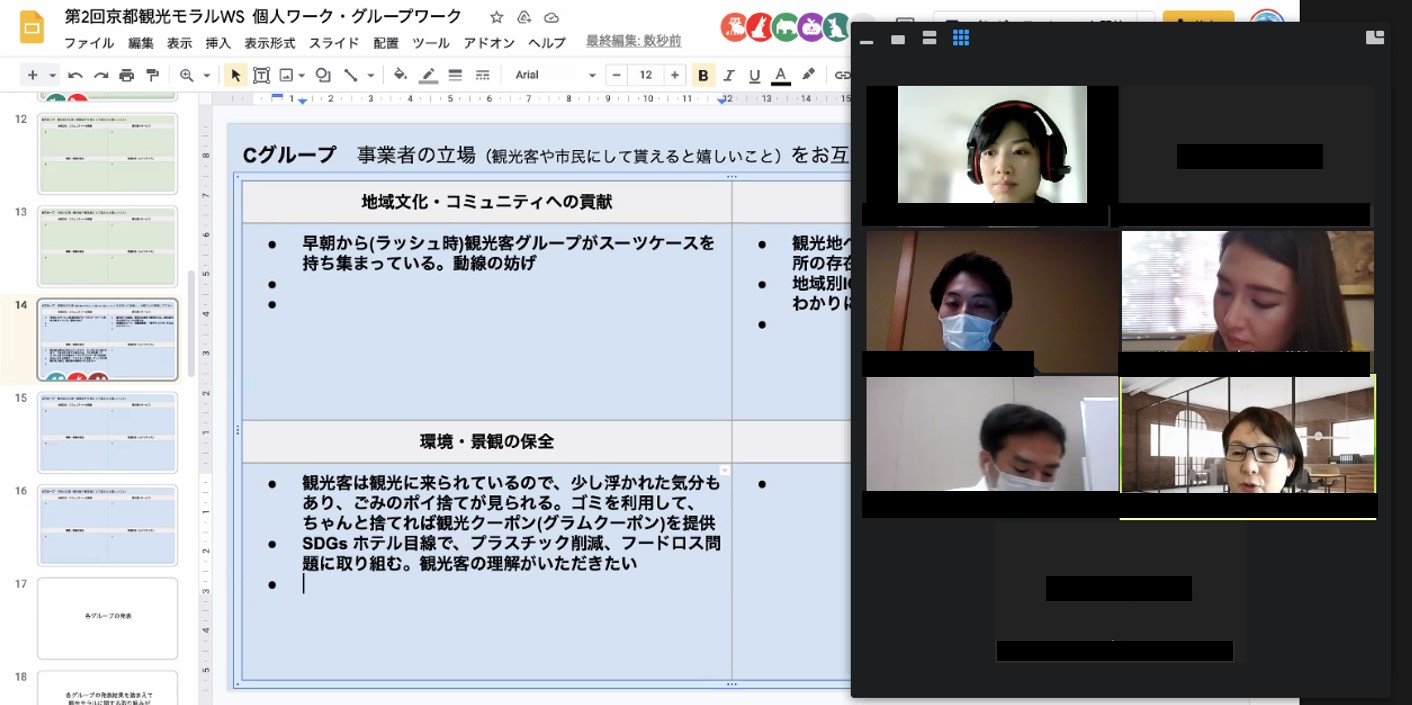Screen dimensions: 1412x705
Task: Toggle italic formatting
Action: click(729, 75)
